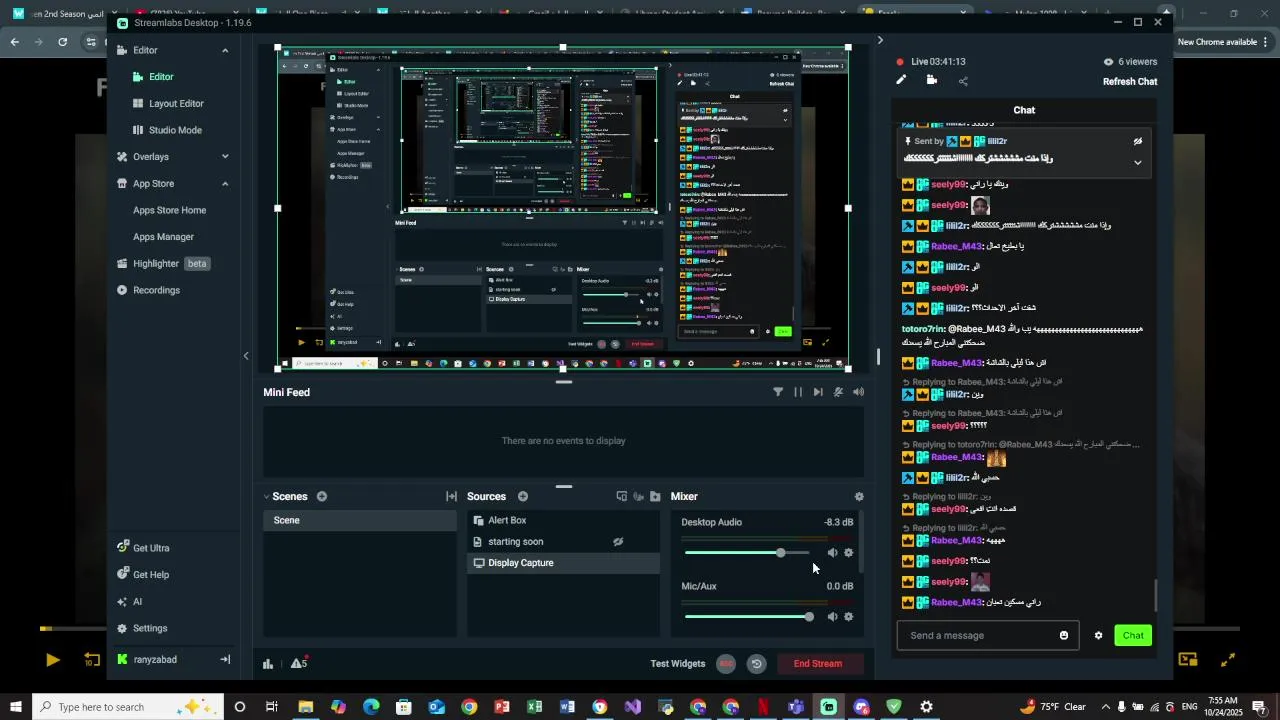Open chat emoji picker icon
This screenshot has height=720, width=1280.
click(1064, 636)
